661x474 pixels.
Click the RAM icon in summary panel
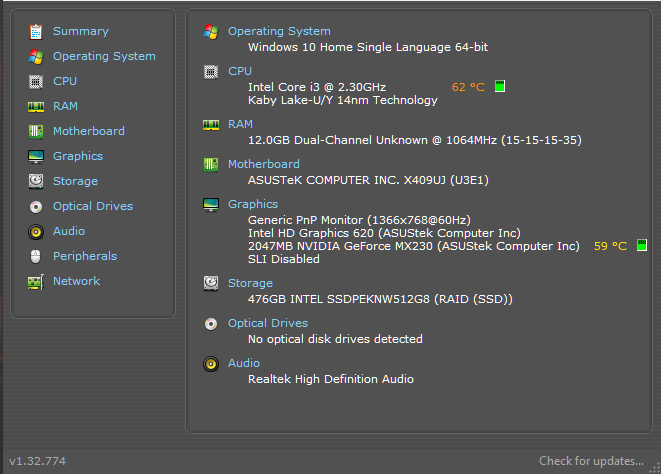[211, 125]
